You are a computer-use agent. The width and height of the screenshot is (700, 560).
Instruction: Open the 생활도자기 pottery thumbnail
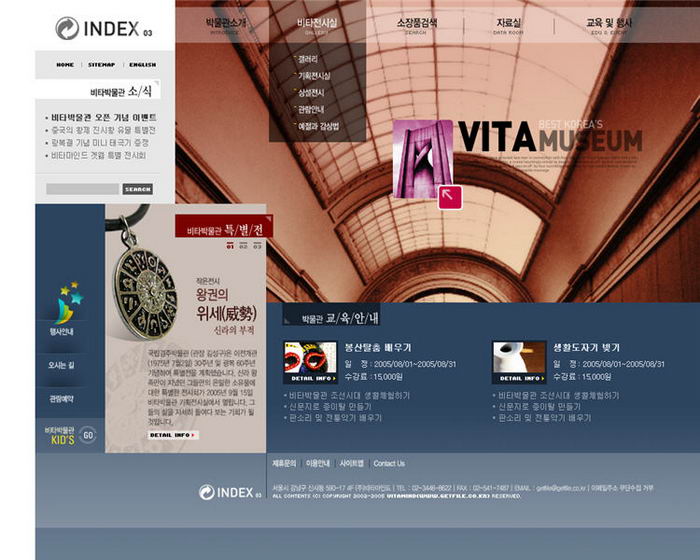518,359
